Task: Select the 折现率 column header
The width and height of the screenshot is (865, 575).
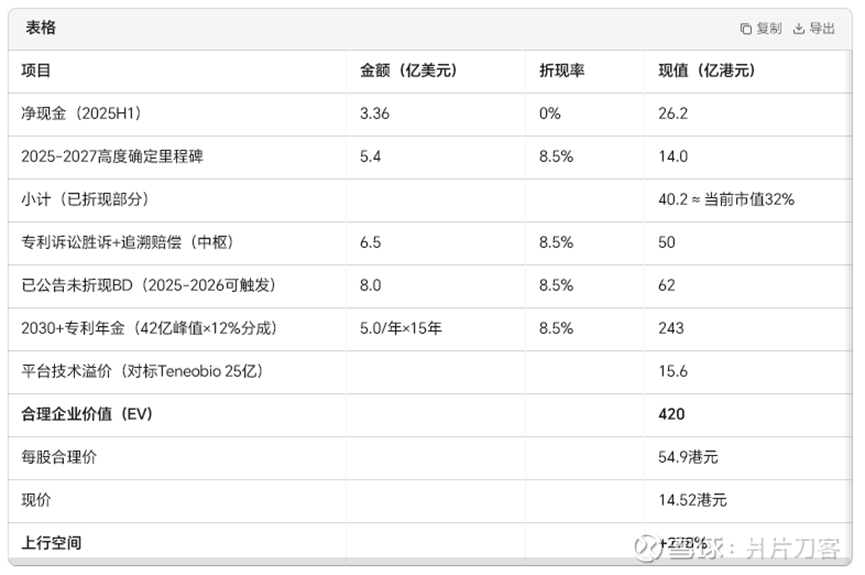Action: (x=561, y=71)
